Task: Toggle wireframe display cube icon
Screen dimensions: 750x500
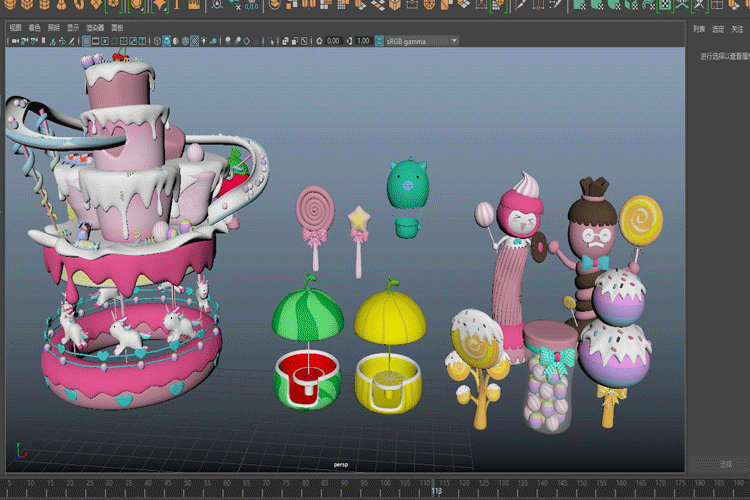Action: [156, 41]
